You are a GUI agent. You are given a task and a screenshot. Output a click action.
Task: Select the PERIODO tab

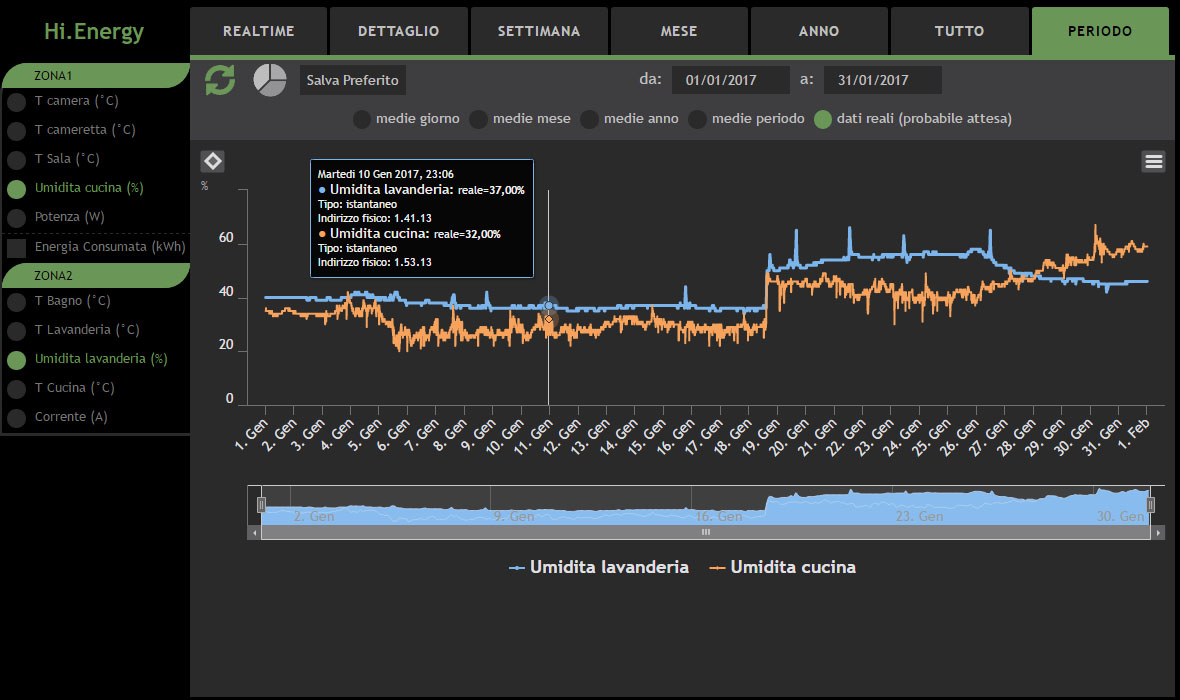click(x=1099, y=31)
